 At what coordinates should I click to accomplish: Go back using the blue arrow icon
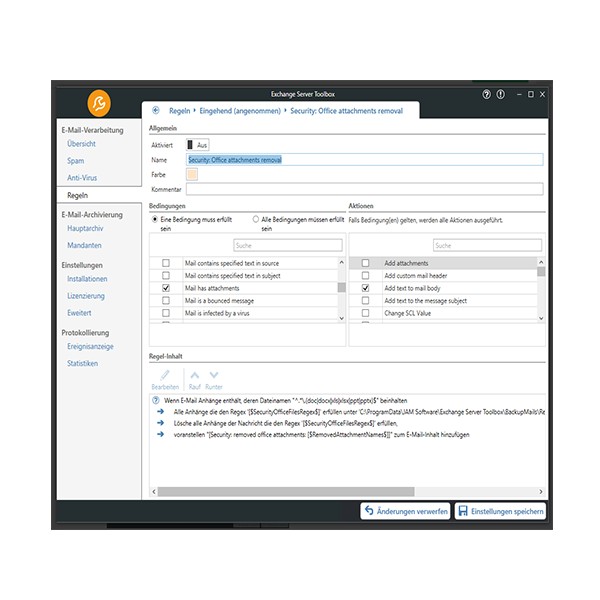[x=156, y=111]
